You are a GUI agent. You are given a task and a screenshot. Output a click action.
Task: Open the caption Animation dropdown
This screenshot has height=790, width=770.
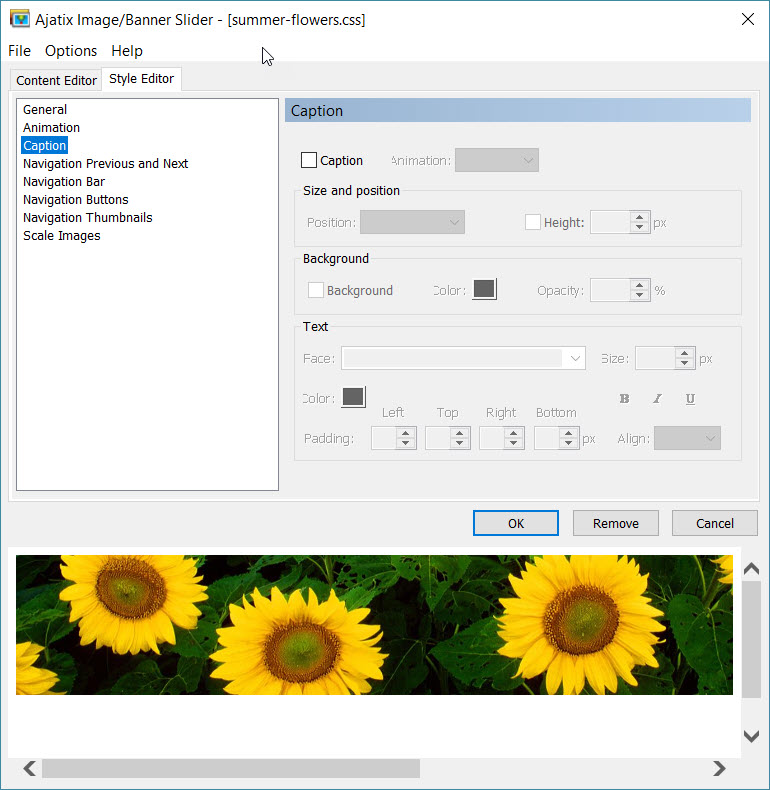496,160
